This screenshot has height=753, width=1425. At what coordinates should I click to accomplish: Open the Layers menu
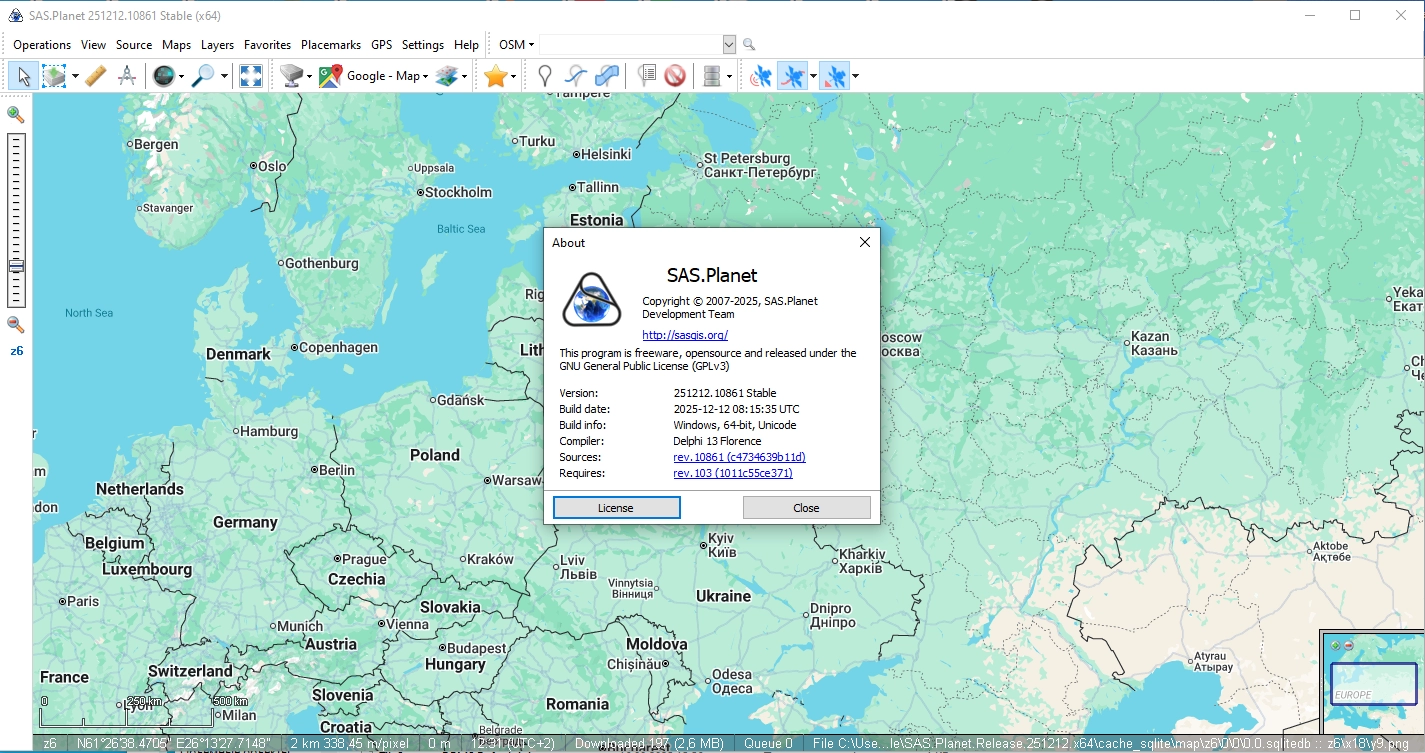[217, 45]
